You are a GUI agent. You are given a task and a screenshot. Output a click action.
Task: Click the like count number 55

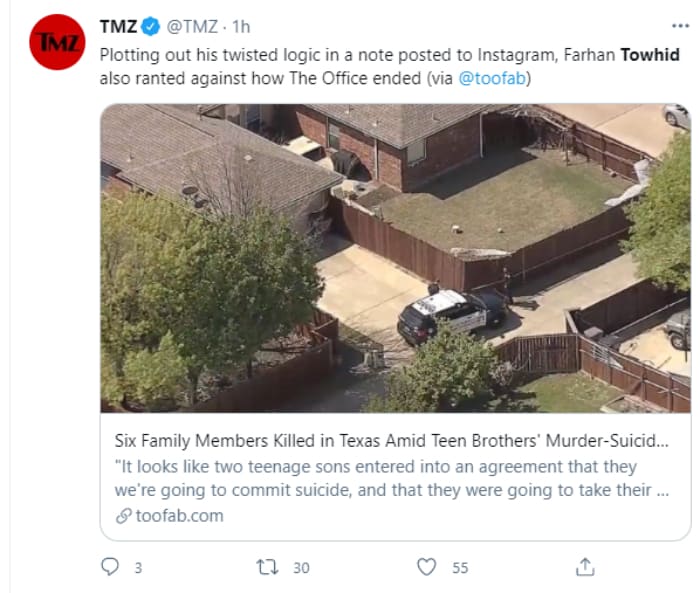point(460,568)
